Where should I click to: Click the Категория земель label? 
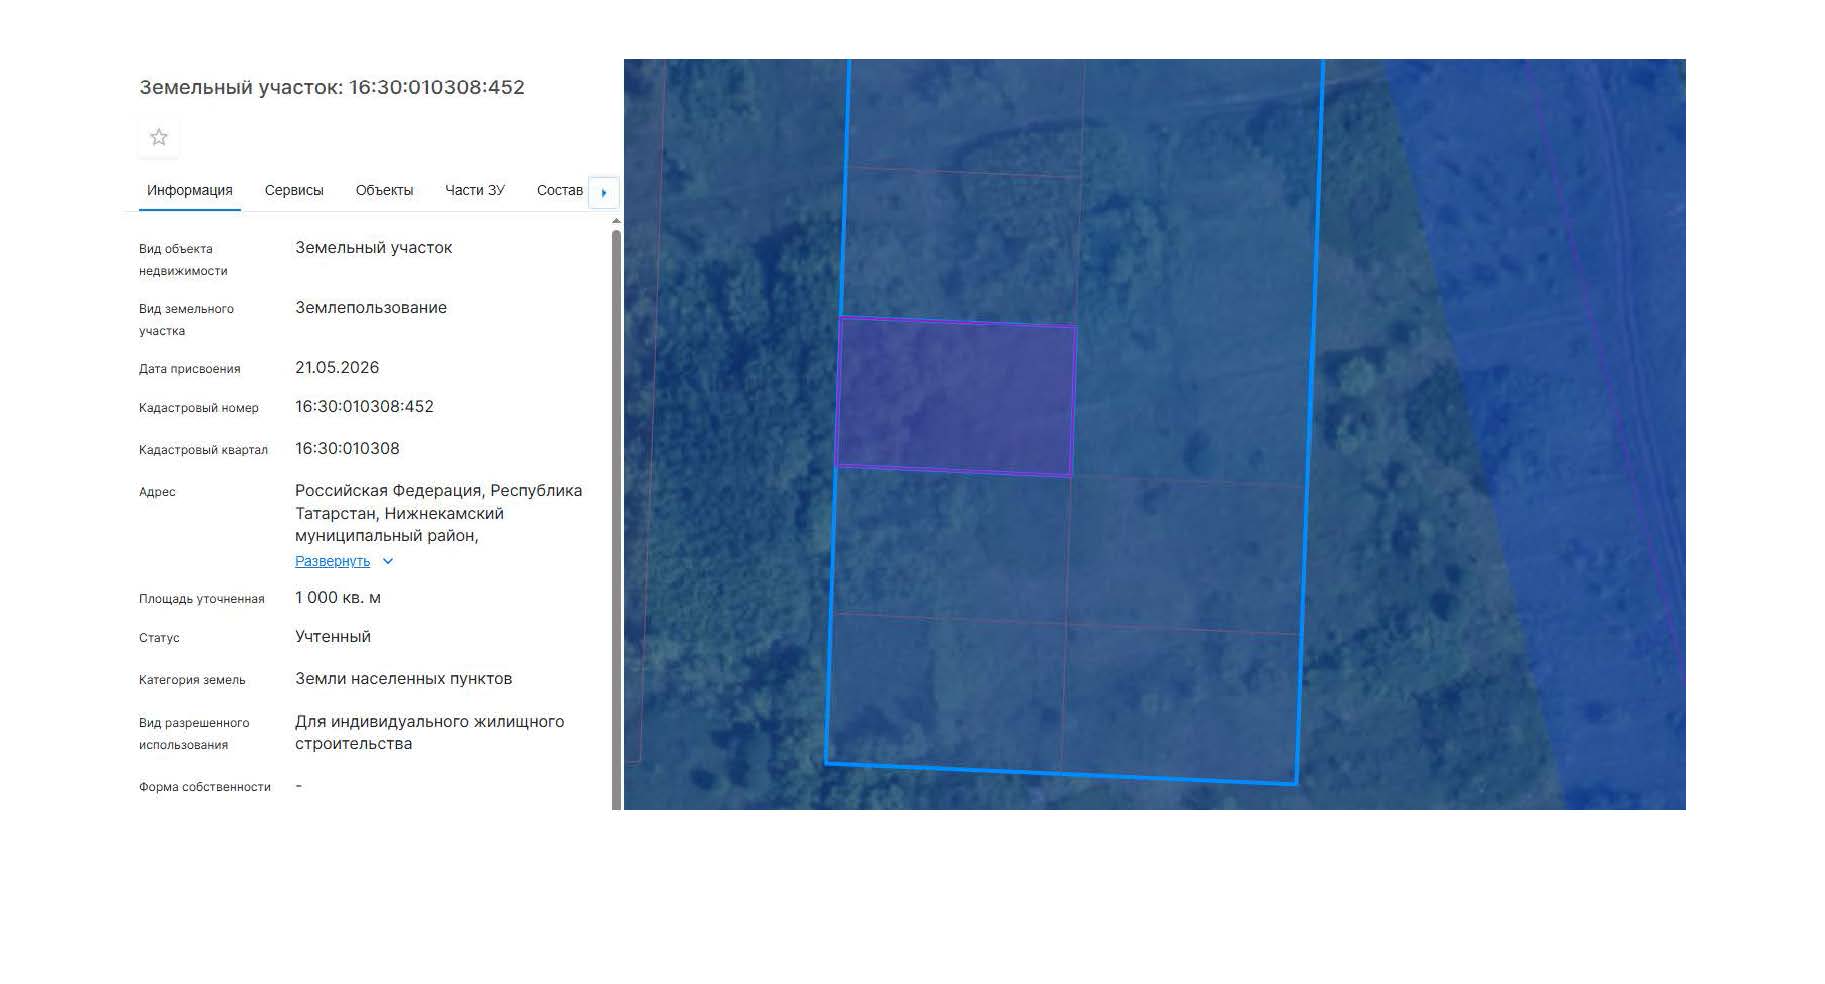click(192, 680)
